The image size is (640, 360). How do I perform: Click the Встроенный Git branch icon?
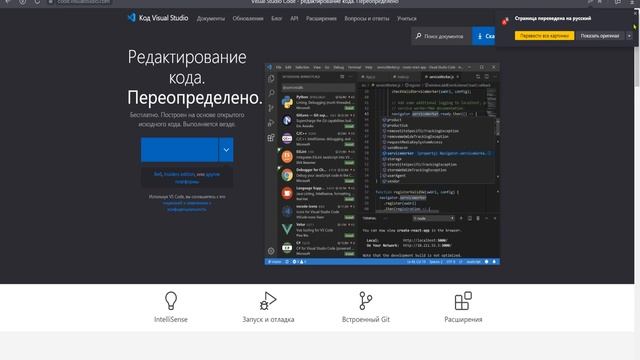365,301
